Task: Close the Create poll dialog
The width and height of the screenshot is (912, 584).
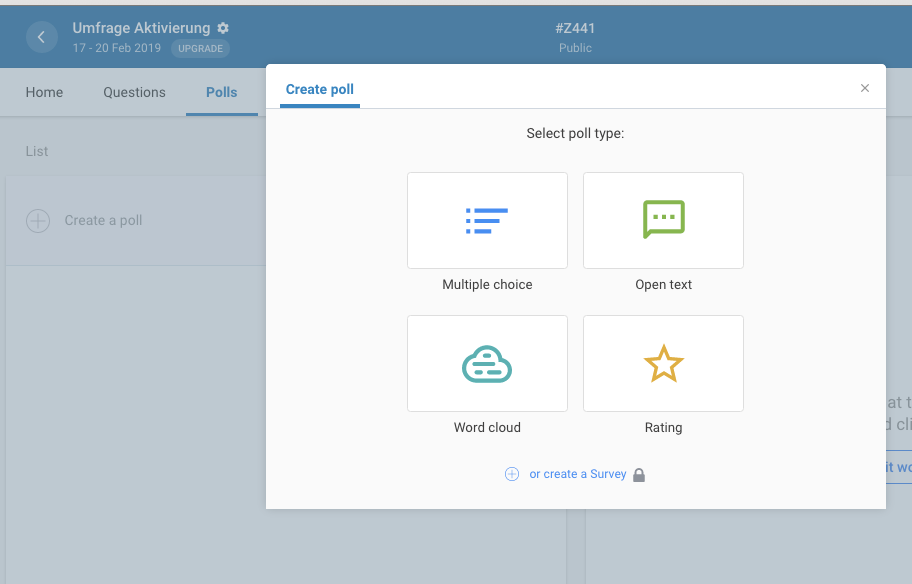Action: coord(865,88)
